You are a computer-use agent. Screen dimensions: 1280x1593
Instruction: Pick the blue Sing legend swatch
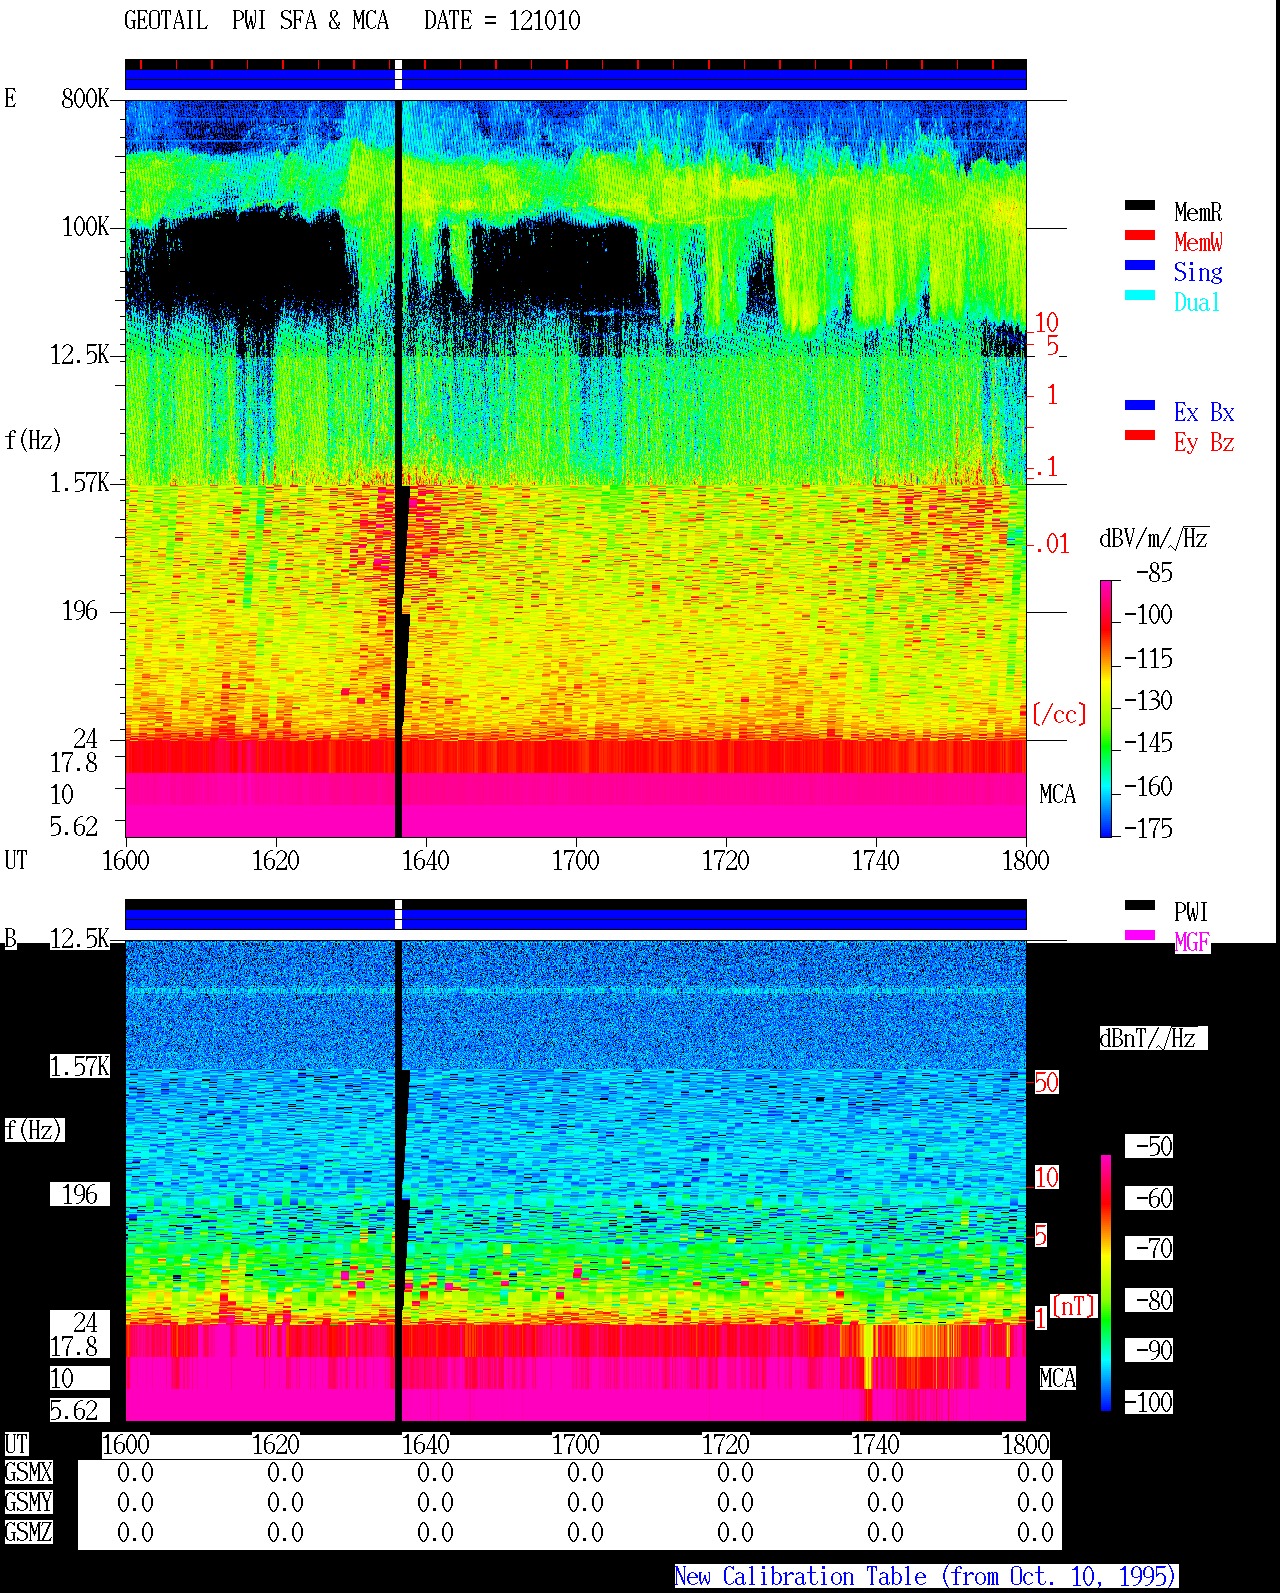[1140, 266]
